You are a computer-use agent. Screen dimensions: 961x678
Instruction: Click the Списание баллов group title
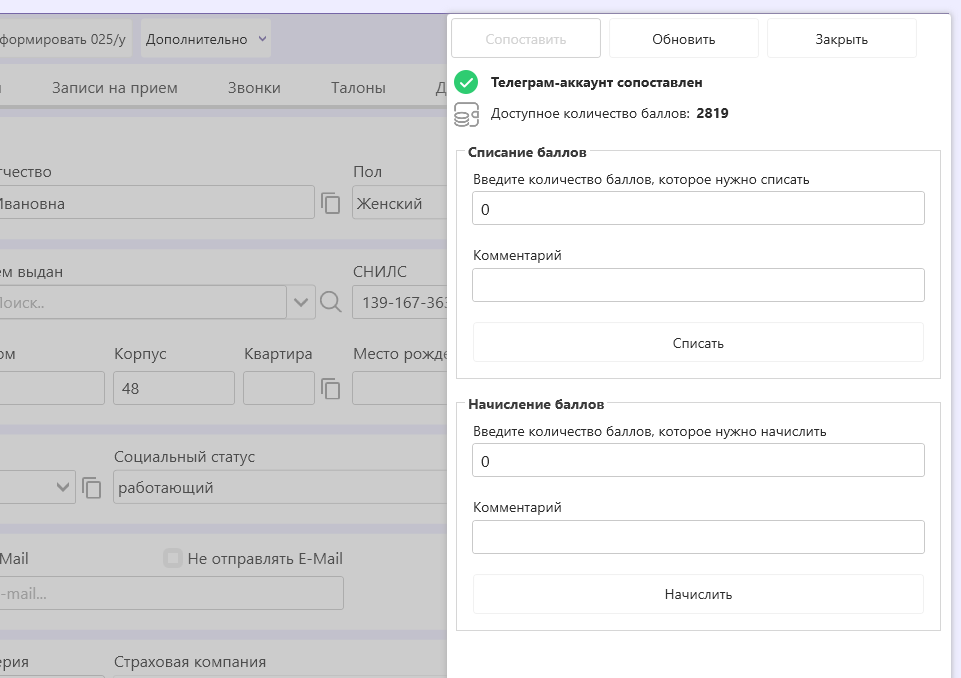(x=527, y=152)
